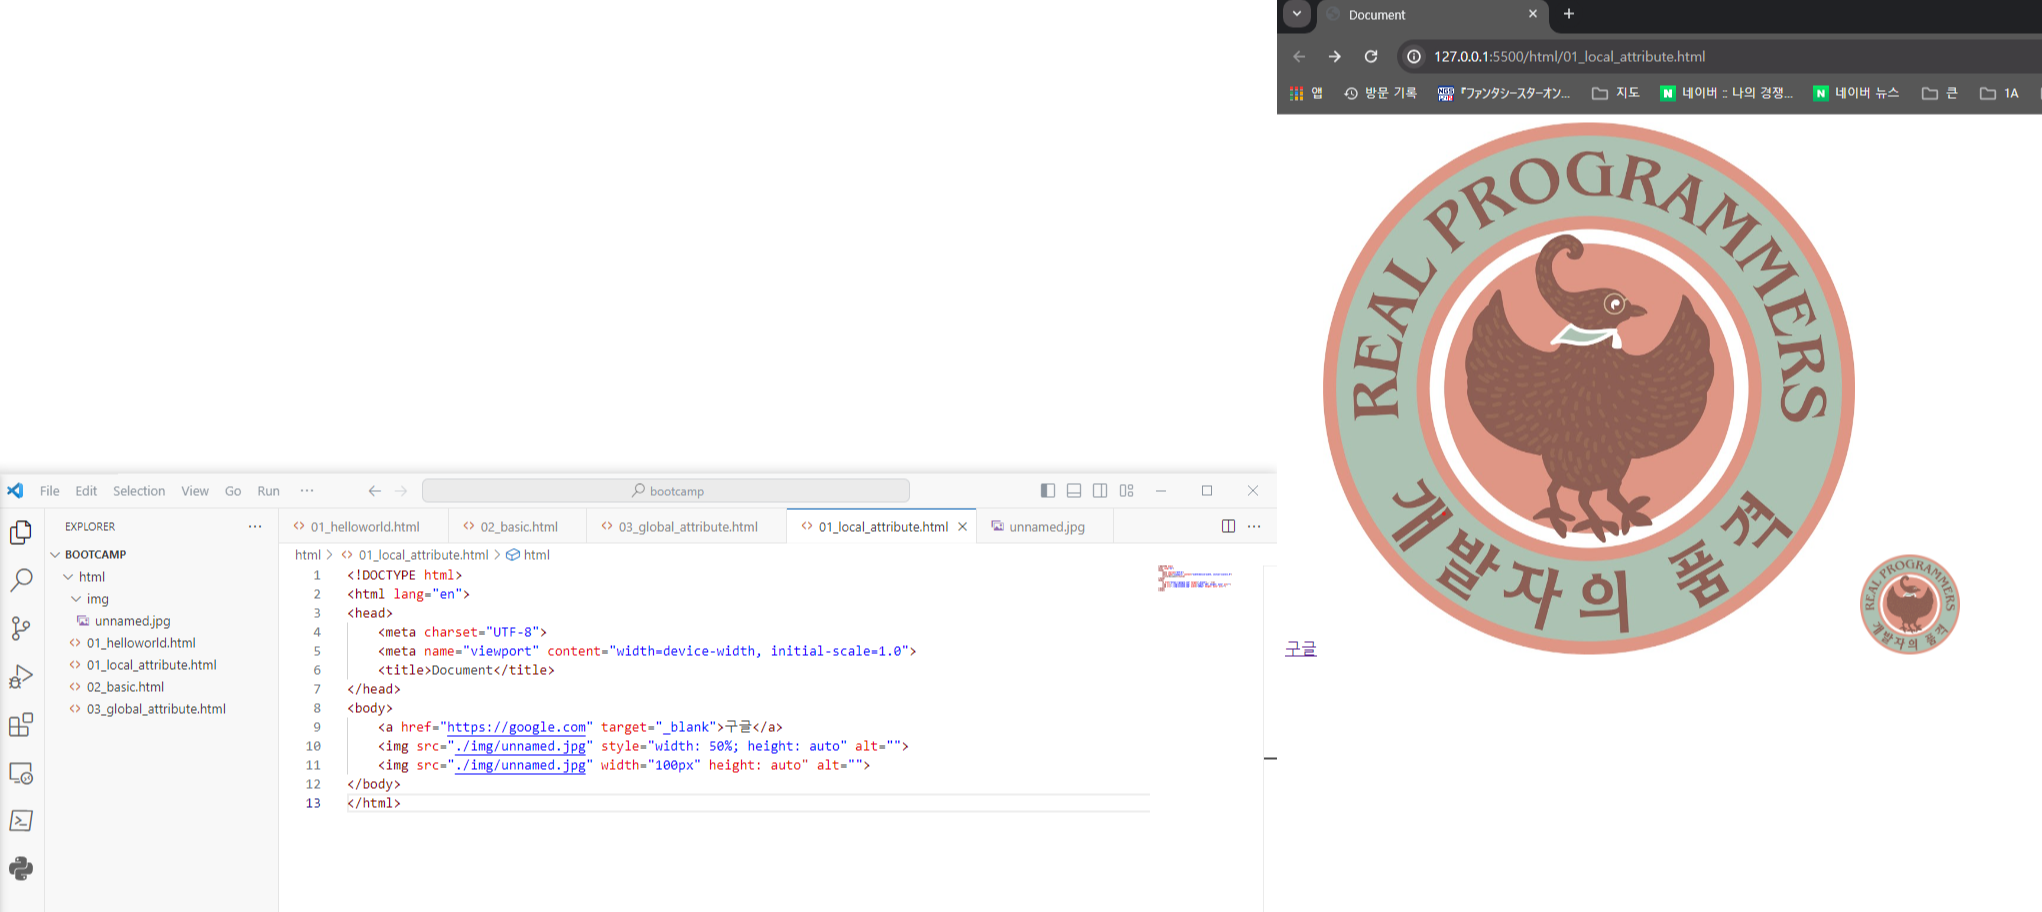This screenshot has width=2042, height=912.
Task: Open the apps bookmark shortcut
Action: pos(1306,93)
